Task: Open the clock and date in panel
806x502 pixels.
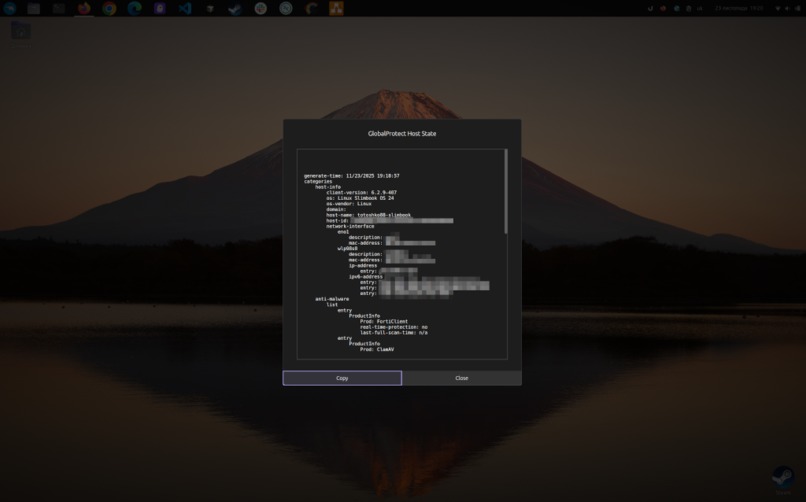Action: pyautogui.click(x=739, y=8)
